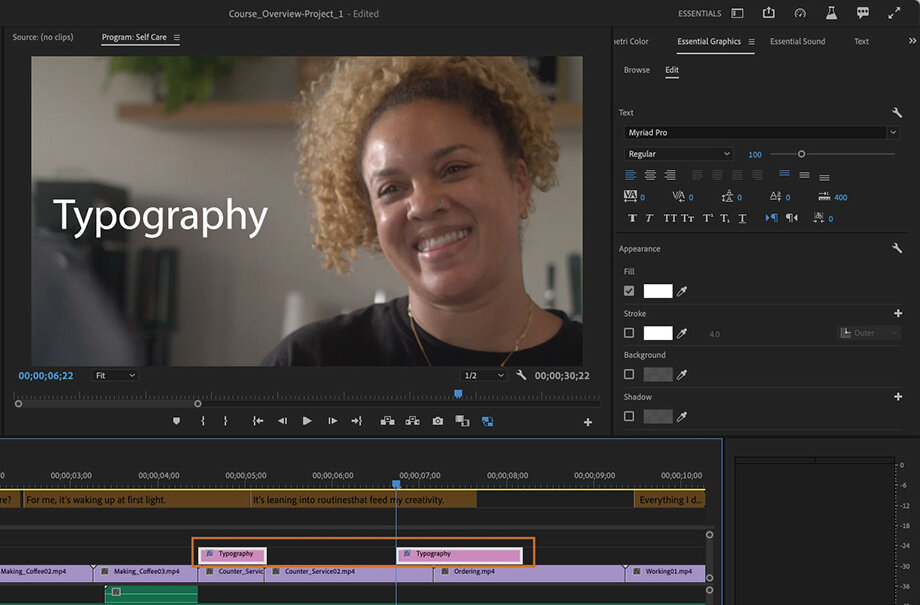Apply underline formatting to the text
The image size is (920, 605).
point(740,217)
